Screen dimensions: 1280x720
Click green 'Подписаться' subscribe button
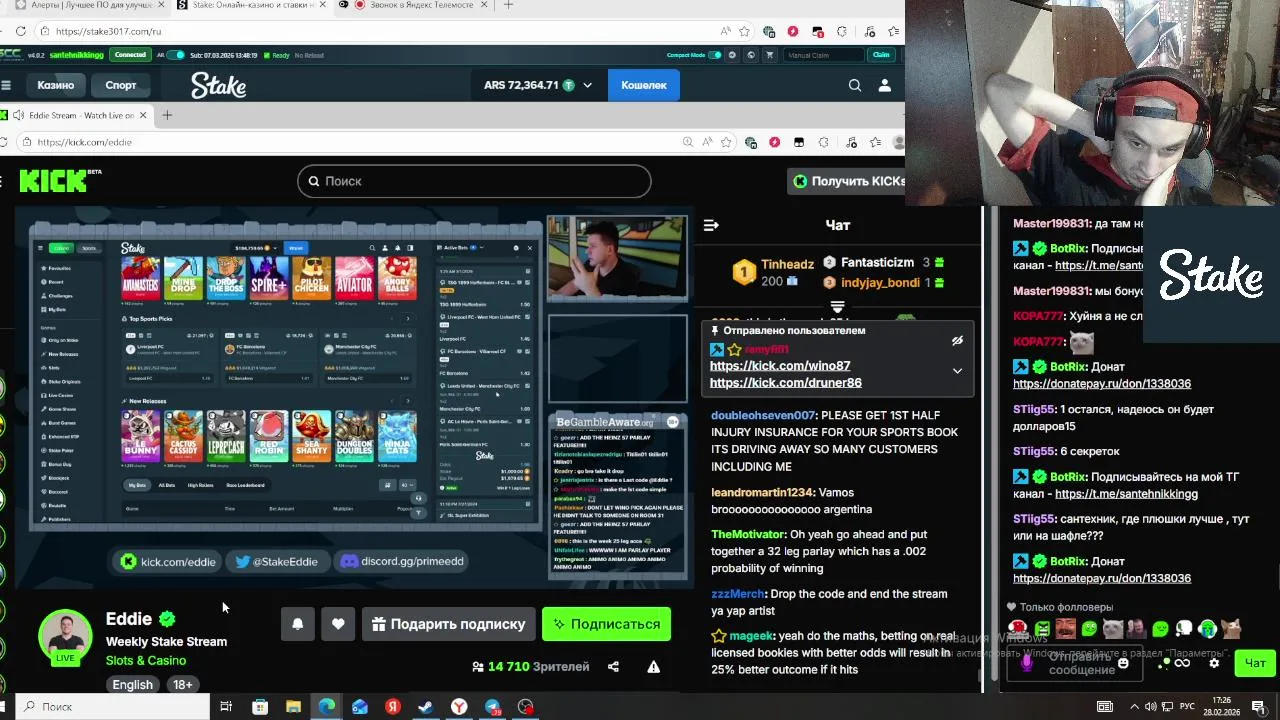point(606,624)
